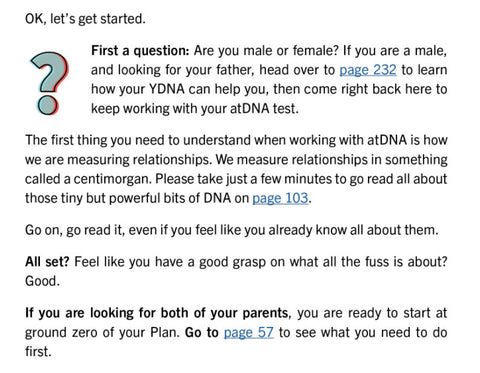Click the word "centimorgan"
Screen dimensions: 480x373
112,179
